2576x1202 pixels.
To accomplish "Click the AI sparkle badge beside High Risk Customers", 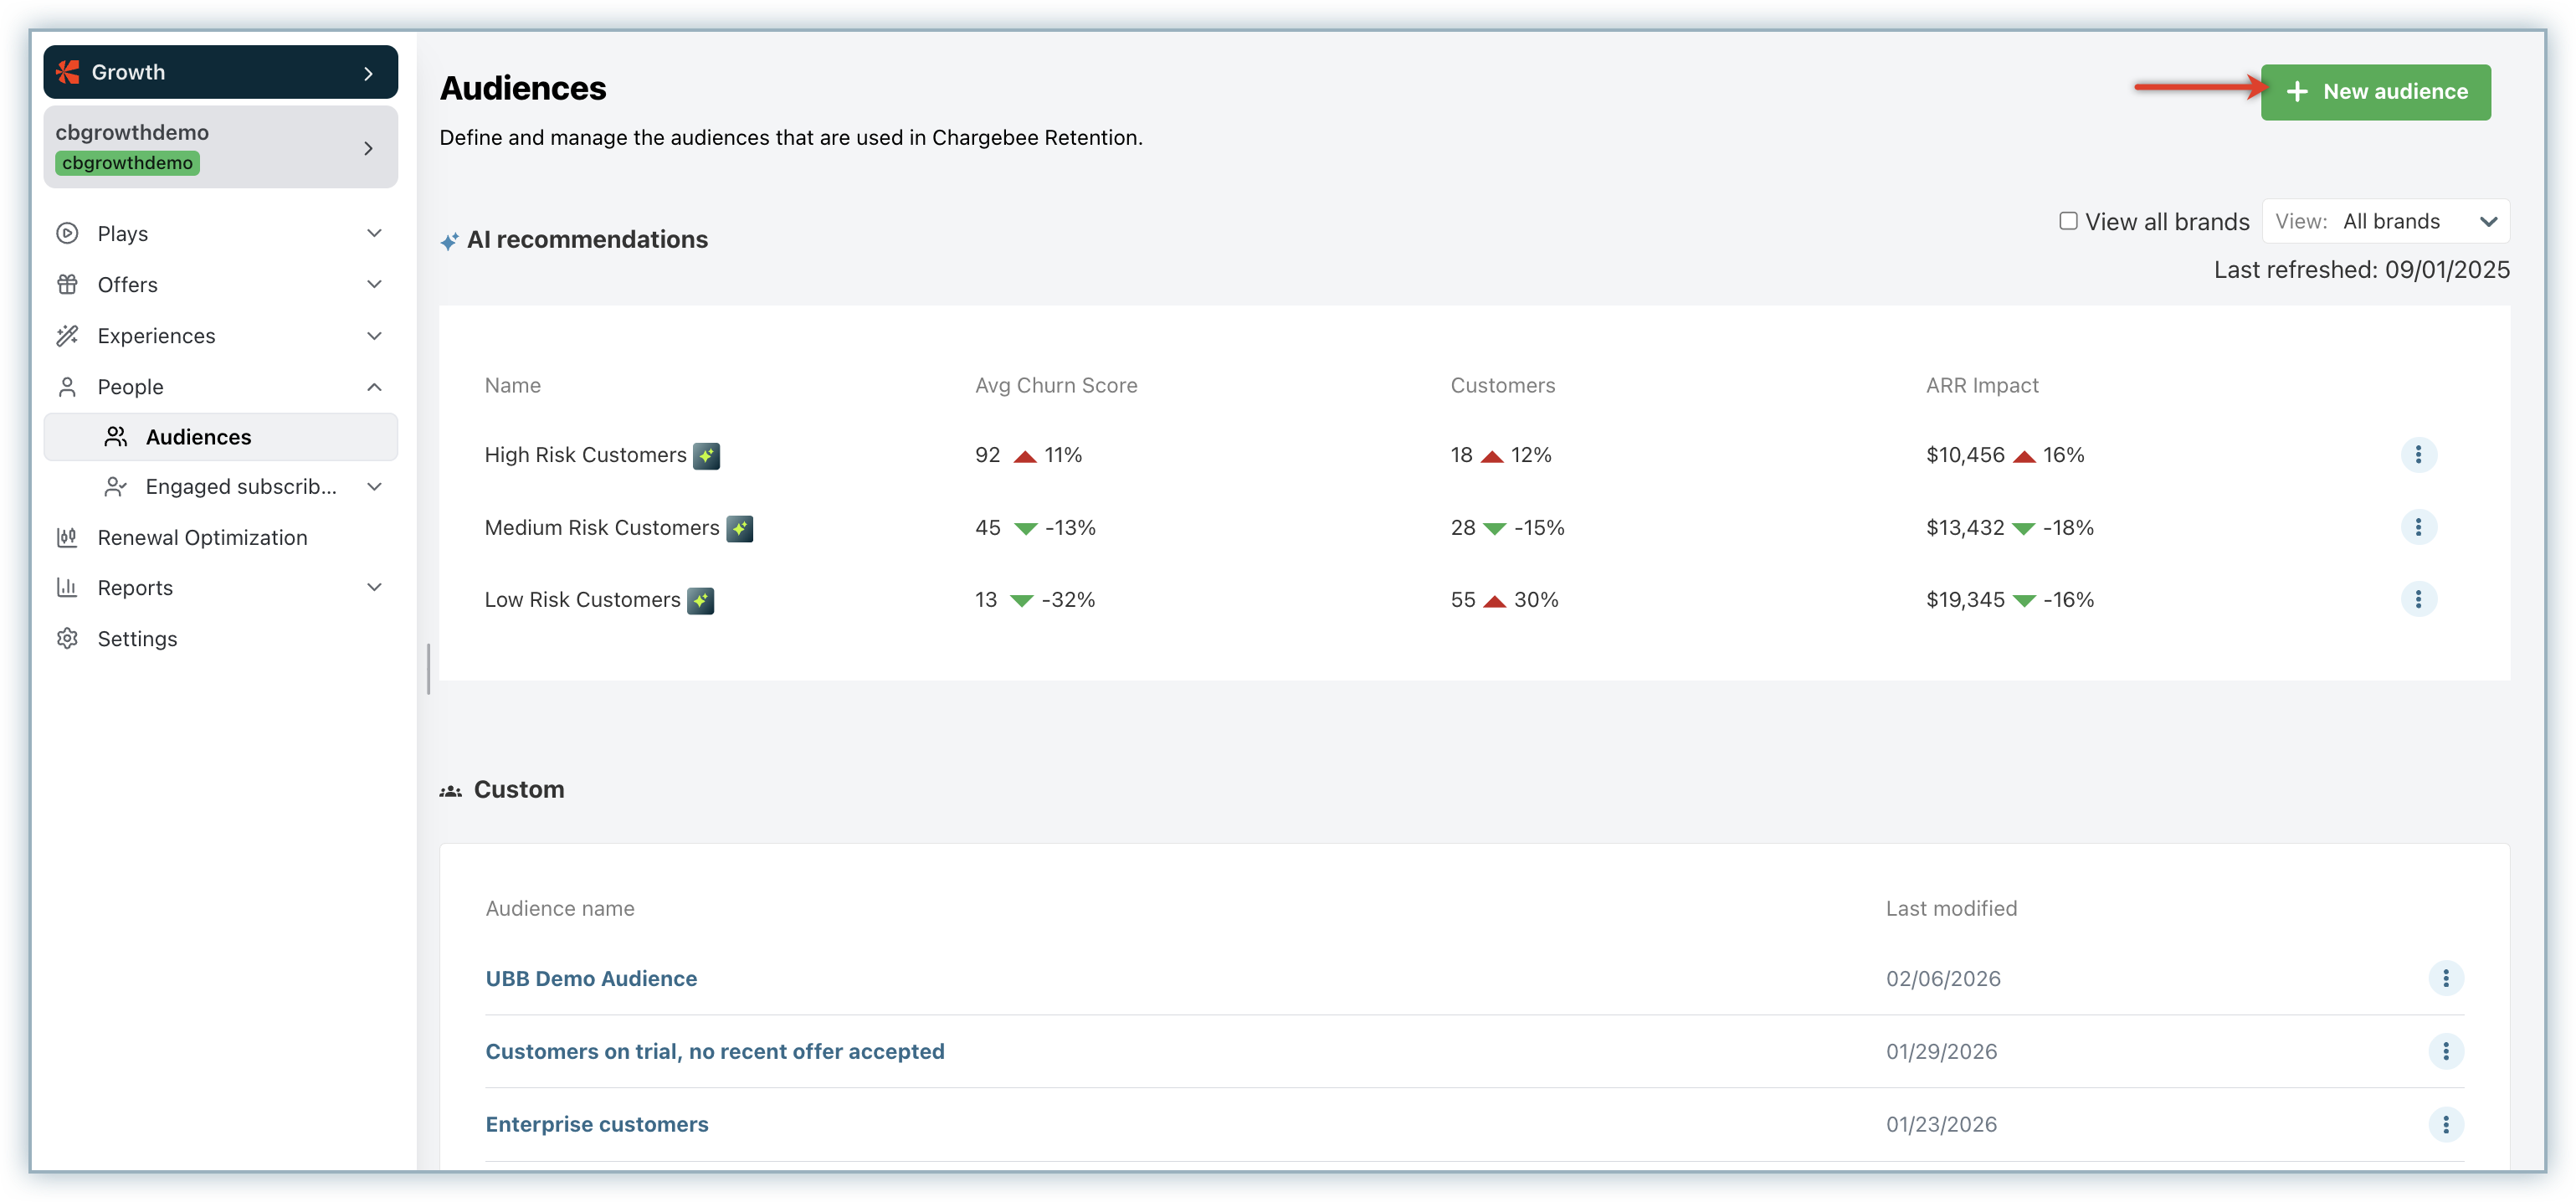I will point(706,456).
